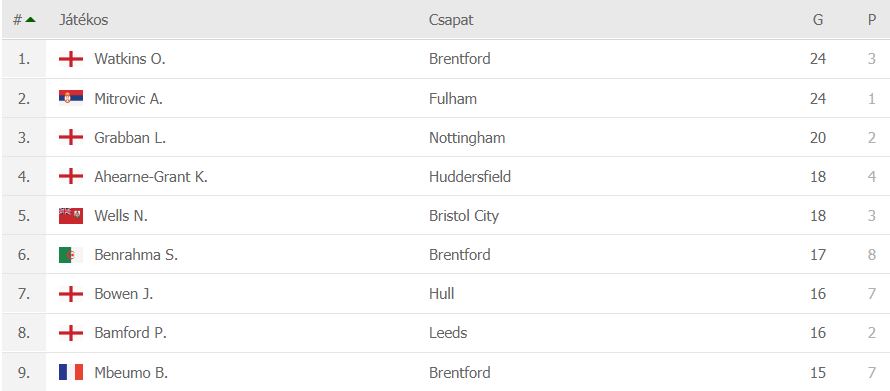Open Fulham team page
Screen dimensions: 890x391
pyautogui.click(x=453, y=99)
